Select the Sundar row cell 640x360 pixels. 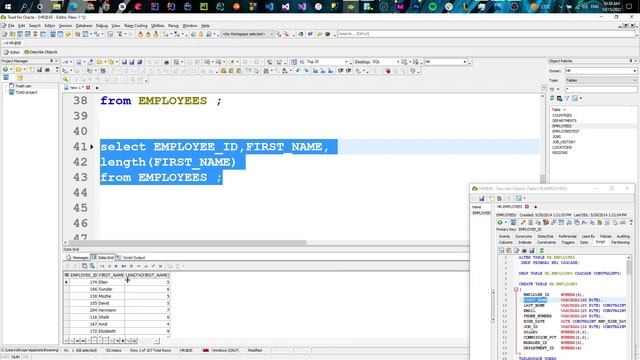pyautogui.click(x=111, y=289)
